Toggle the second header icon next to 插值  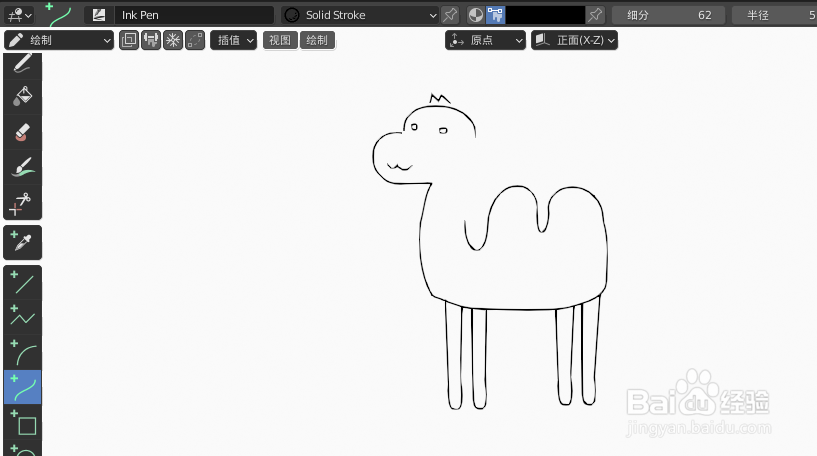[151, 40]
